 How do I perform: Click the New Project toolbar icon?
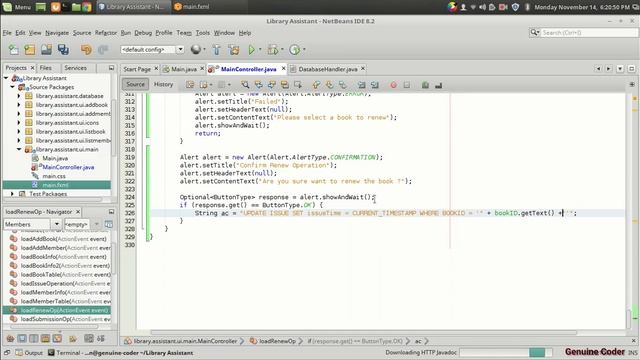[30, 50]
